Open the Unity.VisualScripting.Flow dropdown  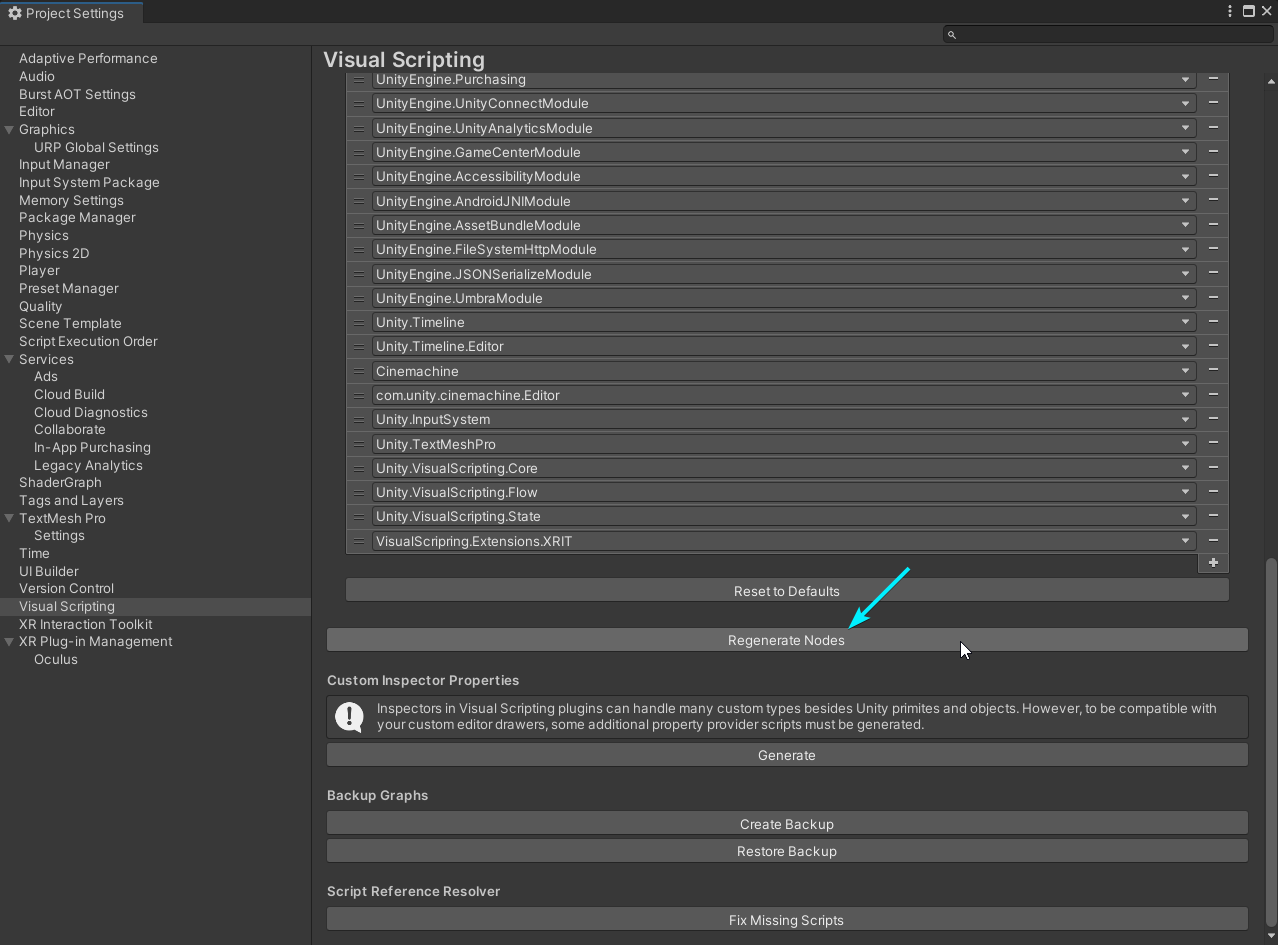pyautogui.click(x=785, y=492)
